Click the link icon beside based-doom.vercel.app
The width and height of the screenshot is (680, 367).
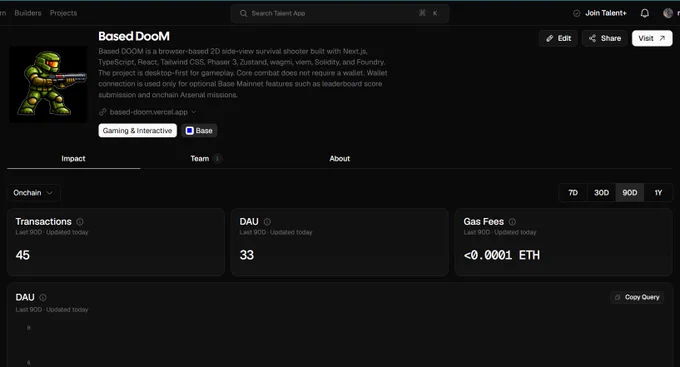coord(102,112)
